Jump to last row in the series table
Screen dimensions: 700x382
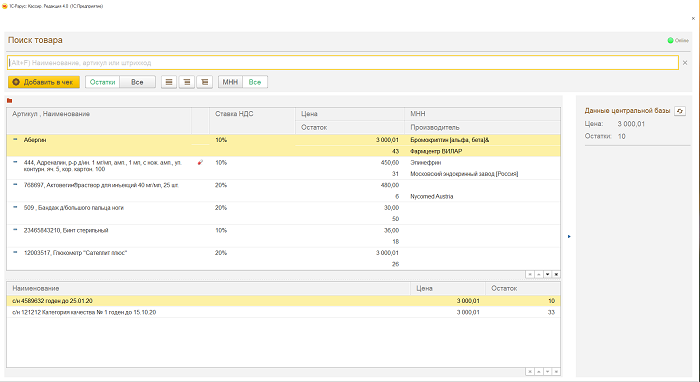point(556,372)
